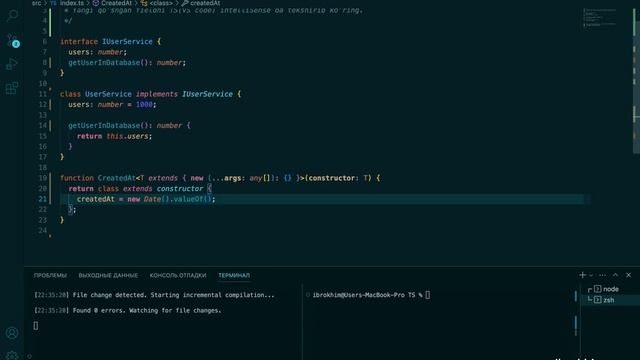This screenshot has height=360, width=640.
Task: Switch to the ПРОБЛЕМЫ panel tab
Action: click(50, 276)
